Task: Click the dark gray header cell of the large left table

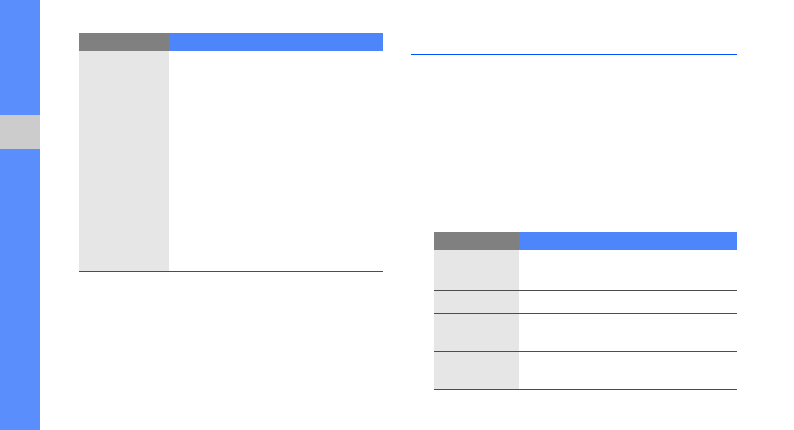Action: [x=124, y=42]
